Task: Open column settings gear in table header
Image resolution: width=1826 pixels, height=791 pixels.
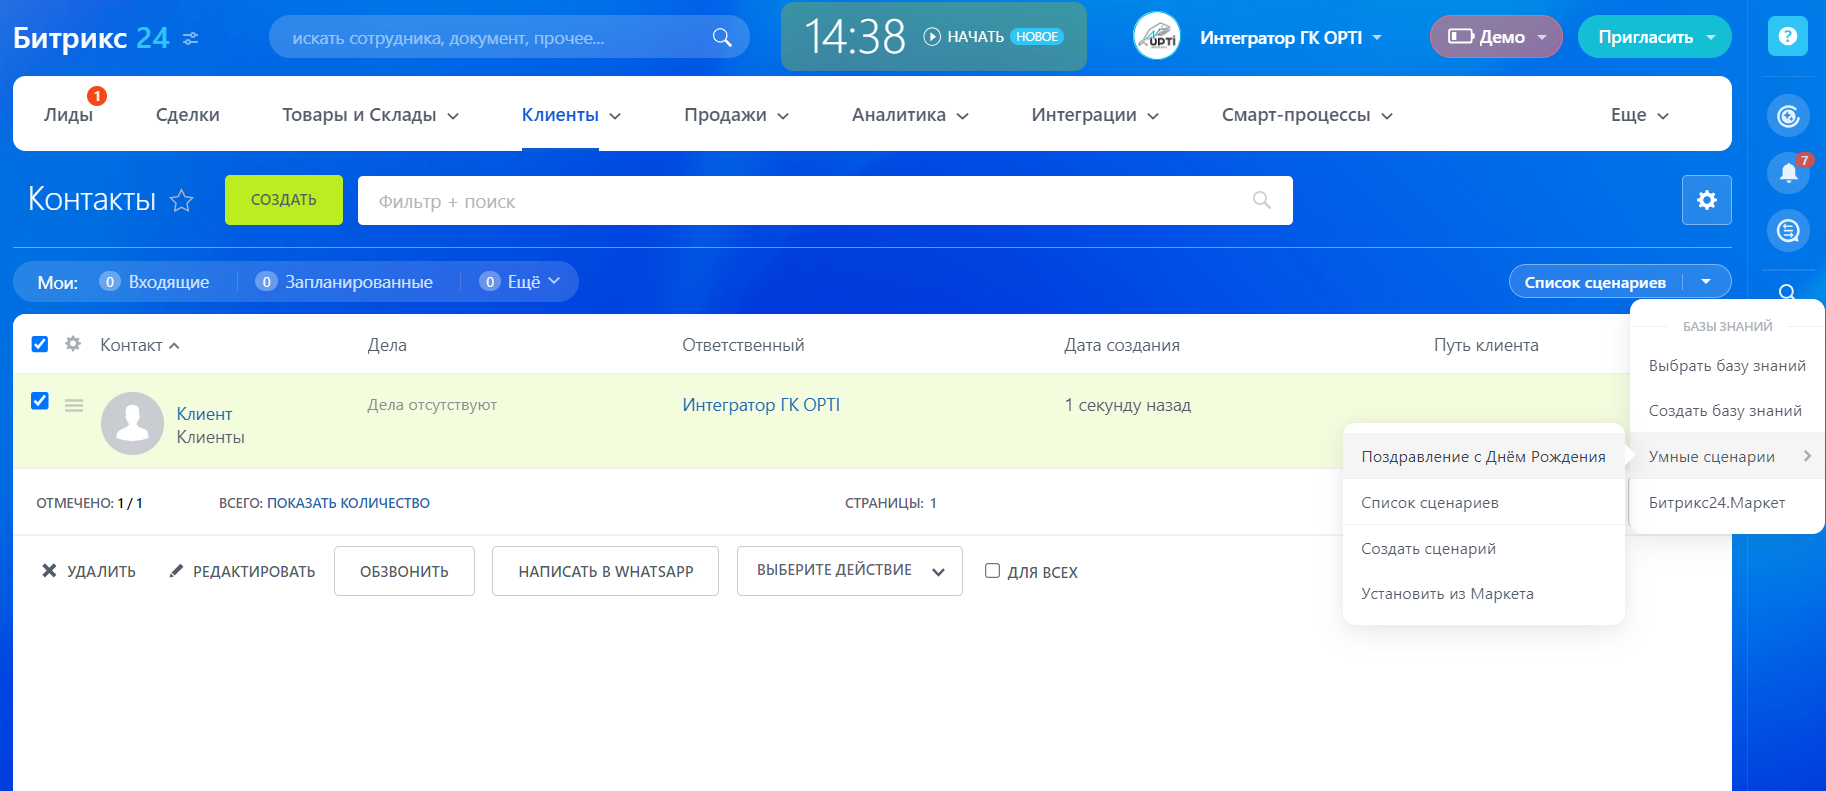Action: [73, 344]
